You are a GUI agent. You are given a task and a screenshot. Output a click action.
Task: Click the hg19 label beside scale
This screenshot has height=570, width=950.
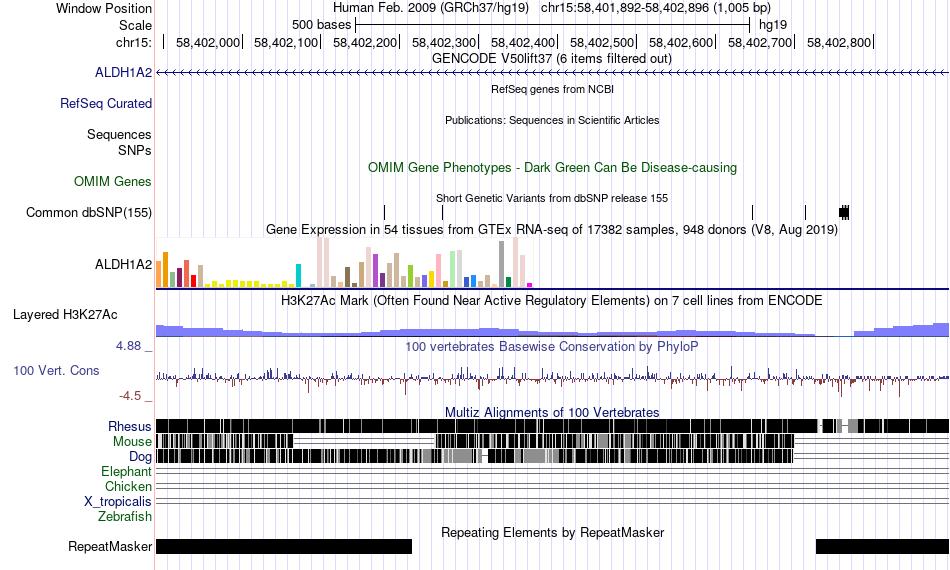773,25
